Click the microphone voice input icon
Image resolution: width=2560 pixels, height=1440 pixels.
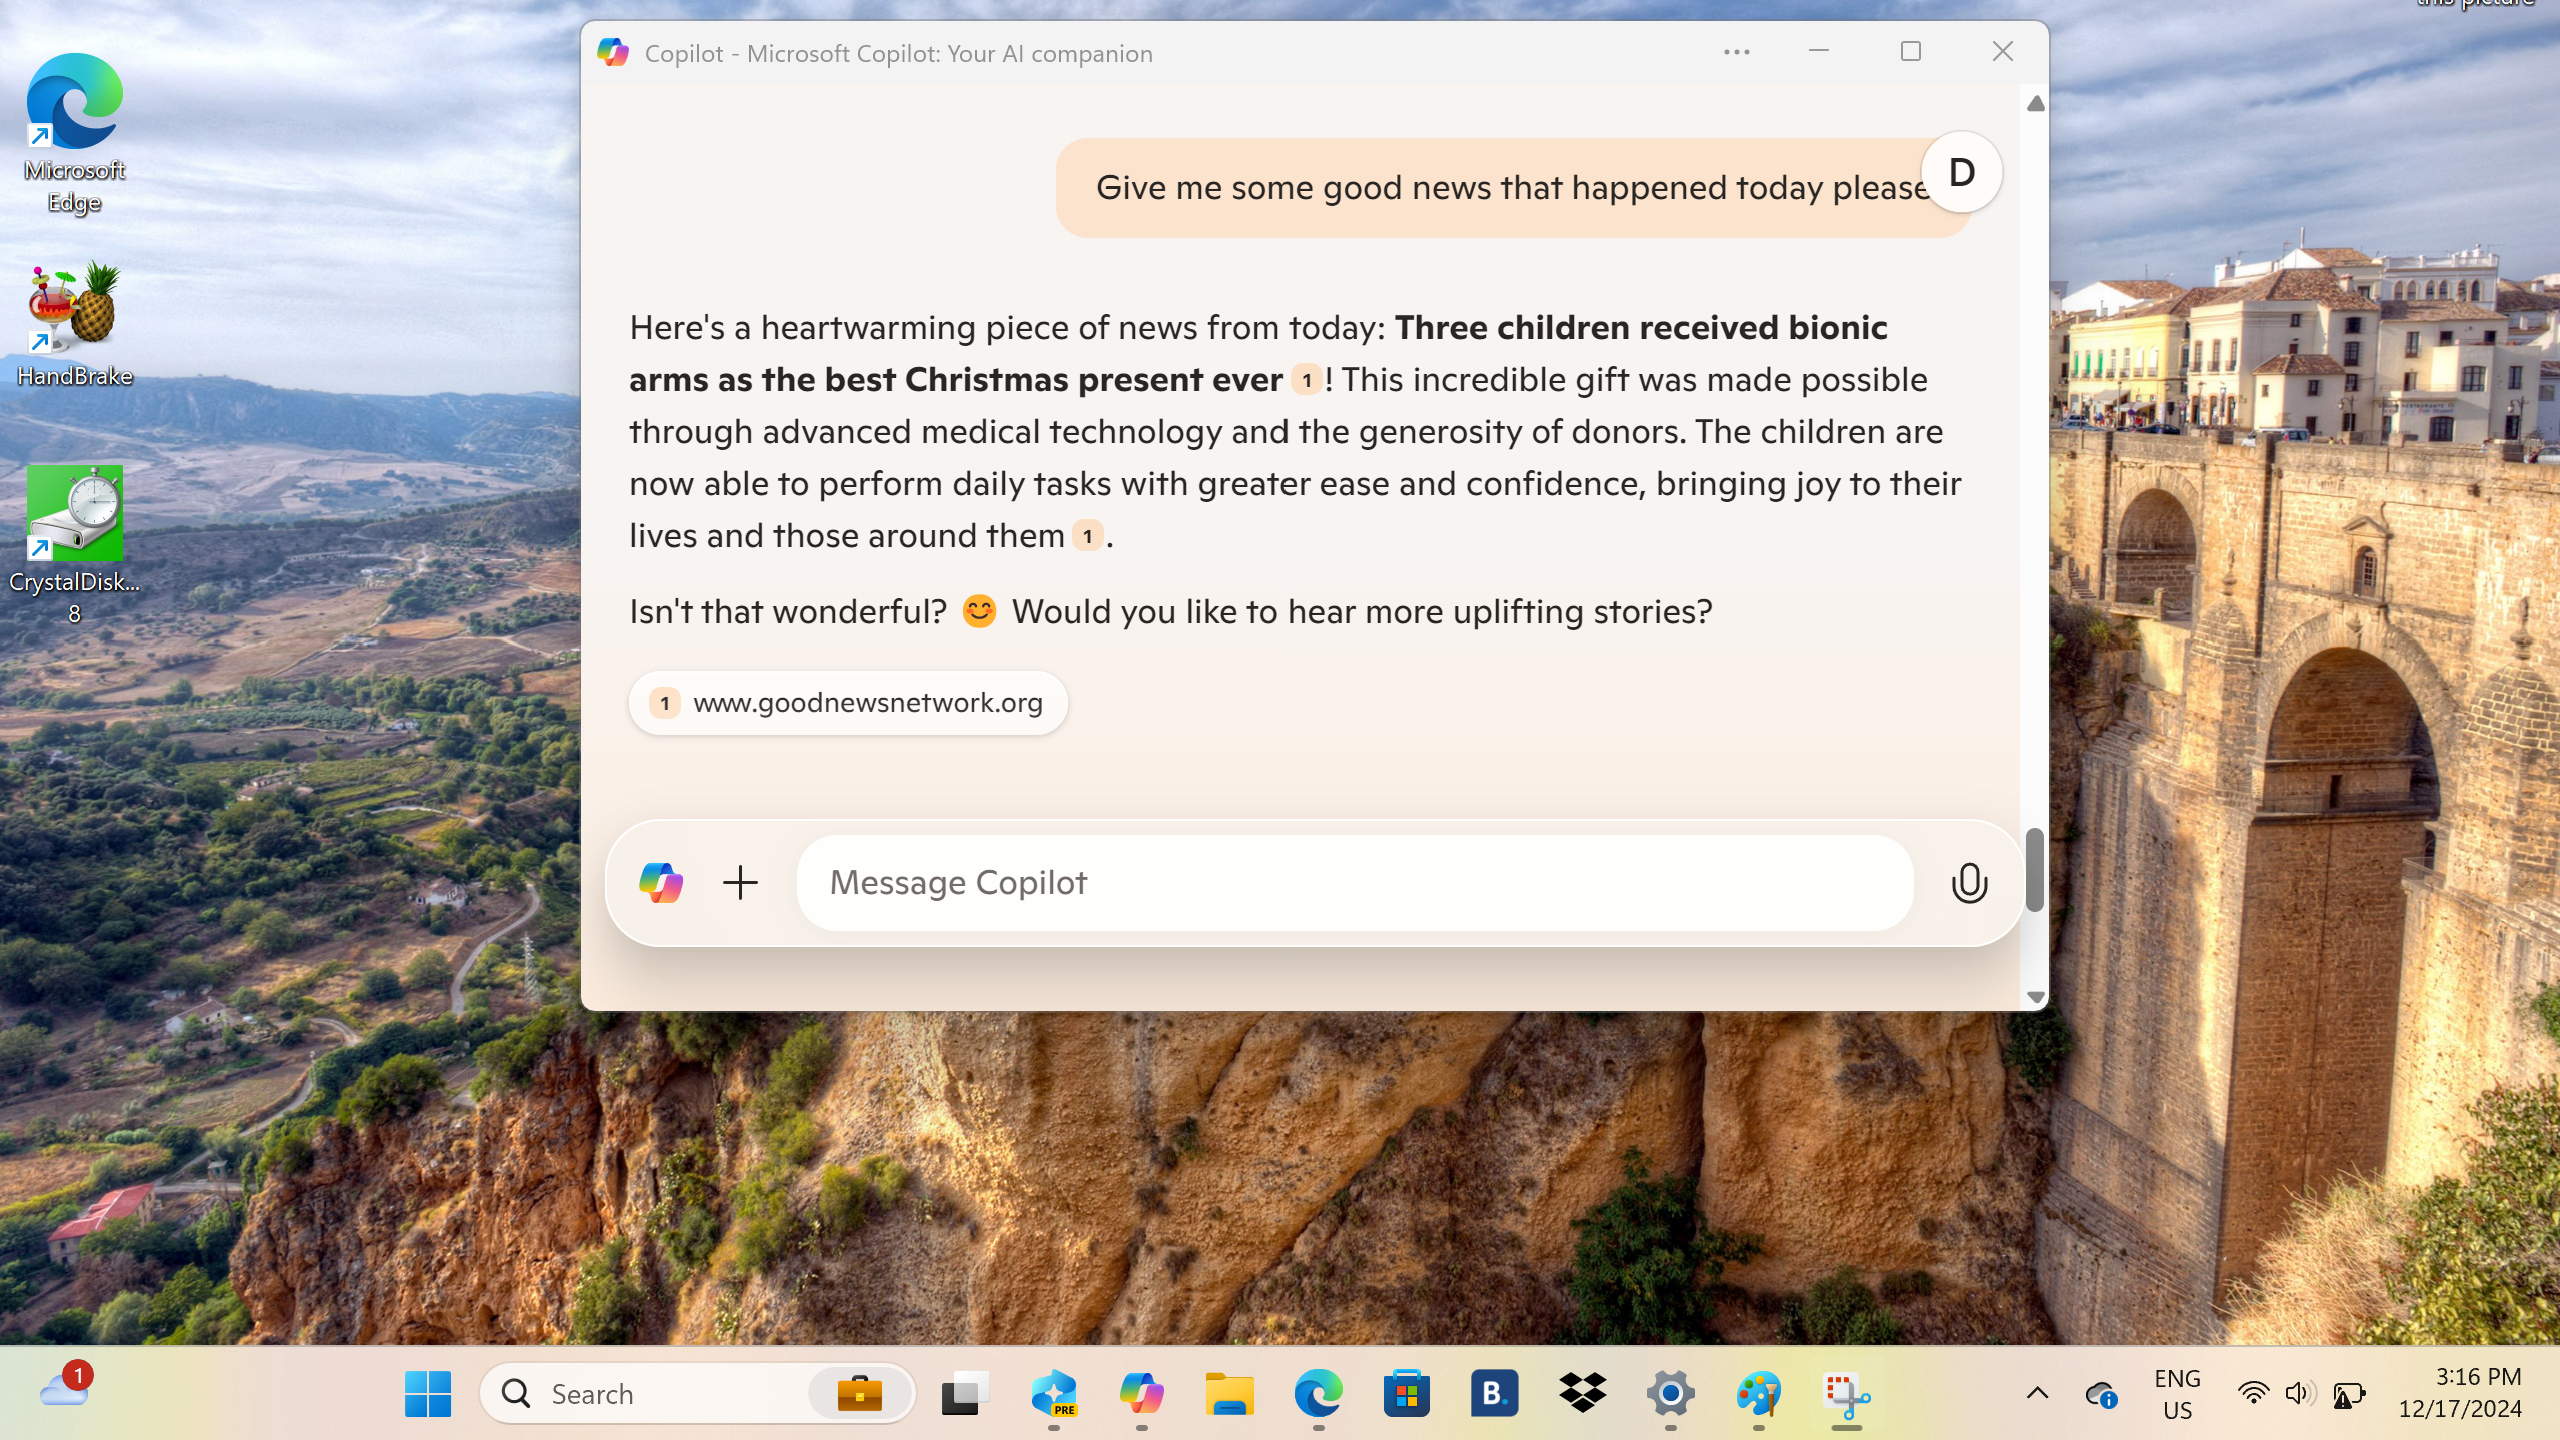coord(1969,883)
